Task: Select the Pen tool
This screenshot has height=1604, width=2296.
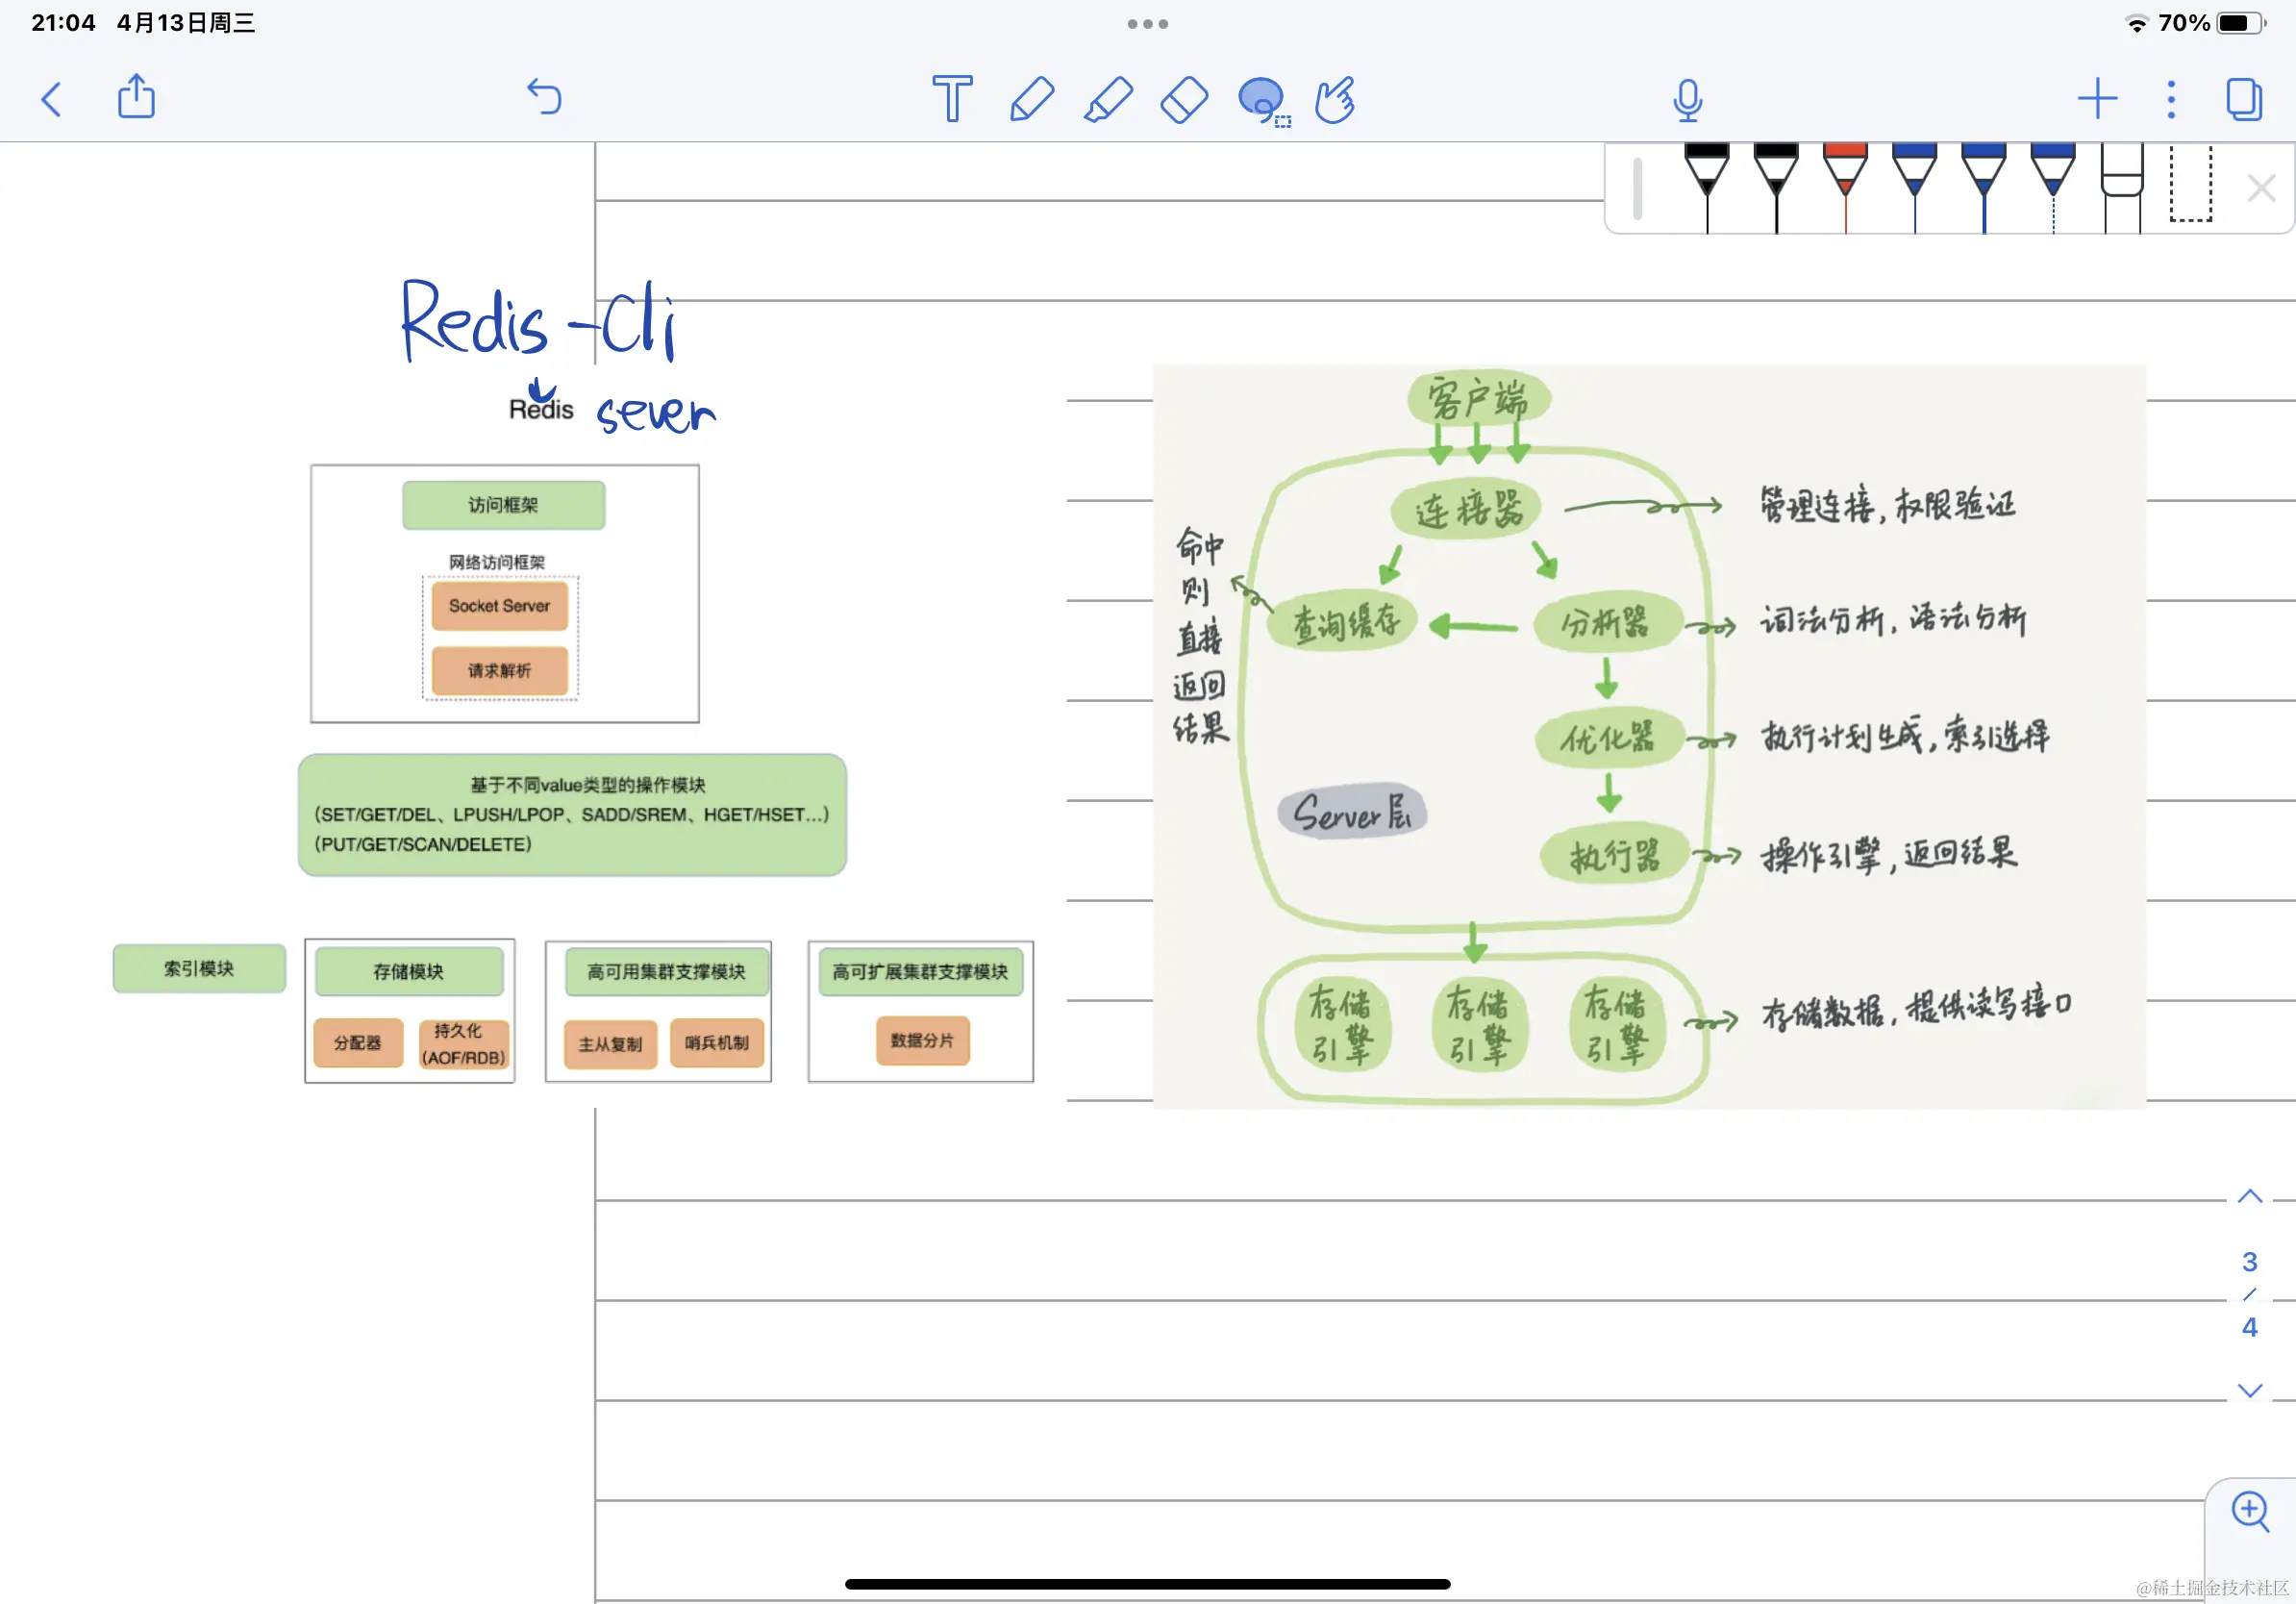Action: tap(1031, 99)
